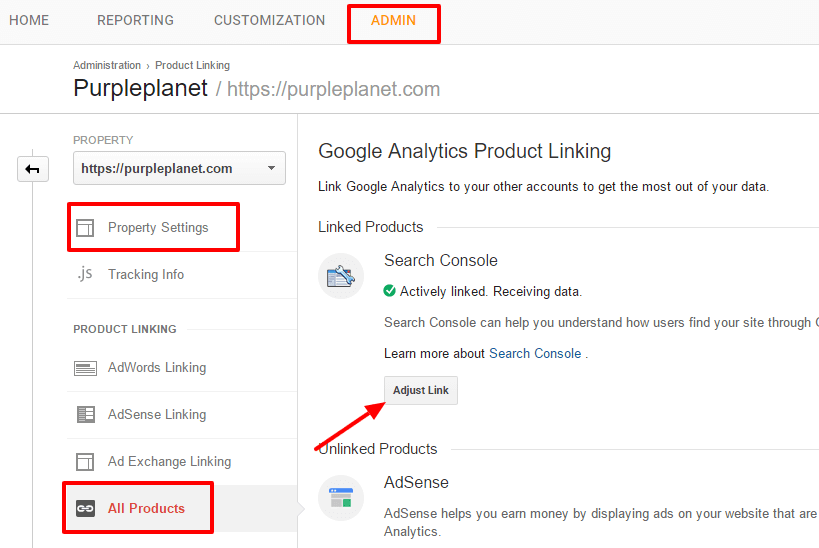Click the AdSense Linking icon
This screenshot has width=819, height=548.
[85, 414]
